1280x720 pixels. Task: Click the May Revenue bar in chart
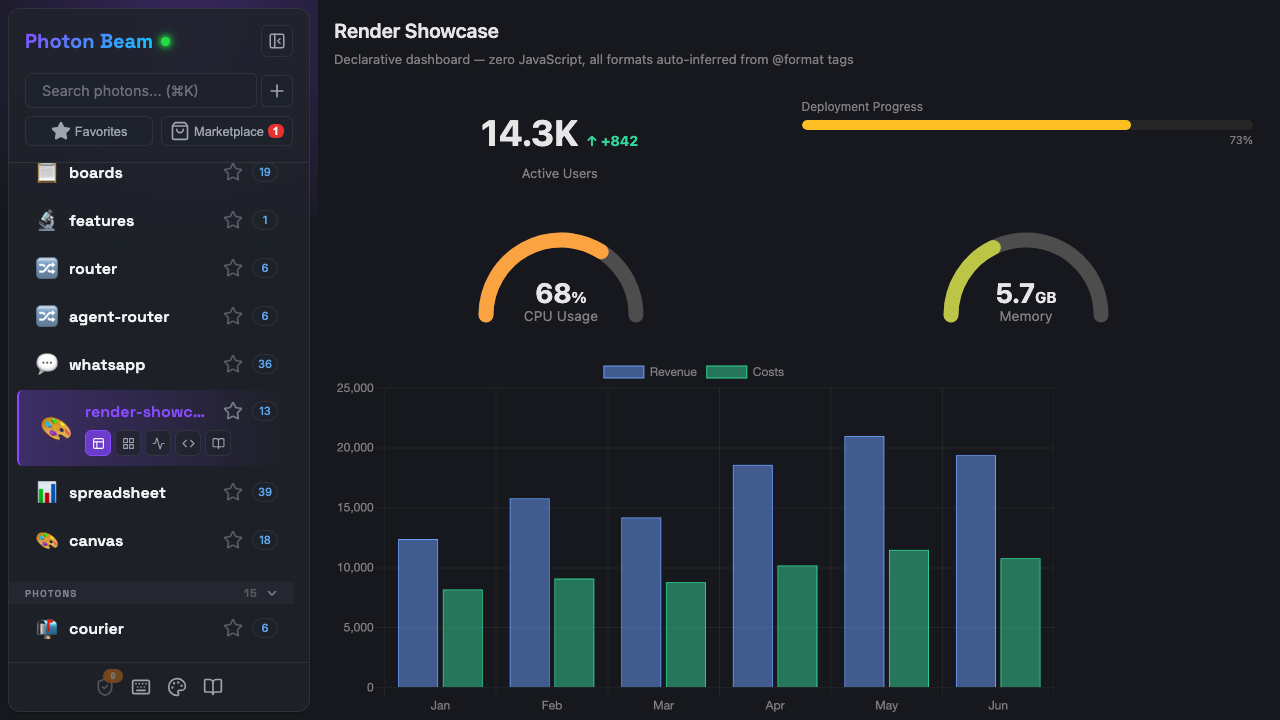pos(864,562)
